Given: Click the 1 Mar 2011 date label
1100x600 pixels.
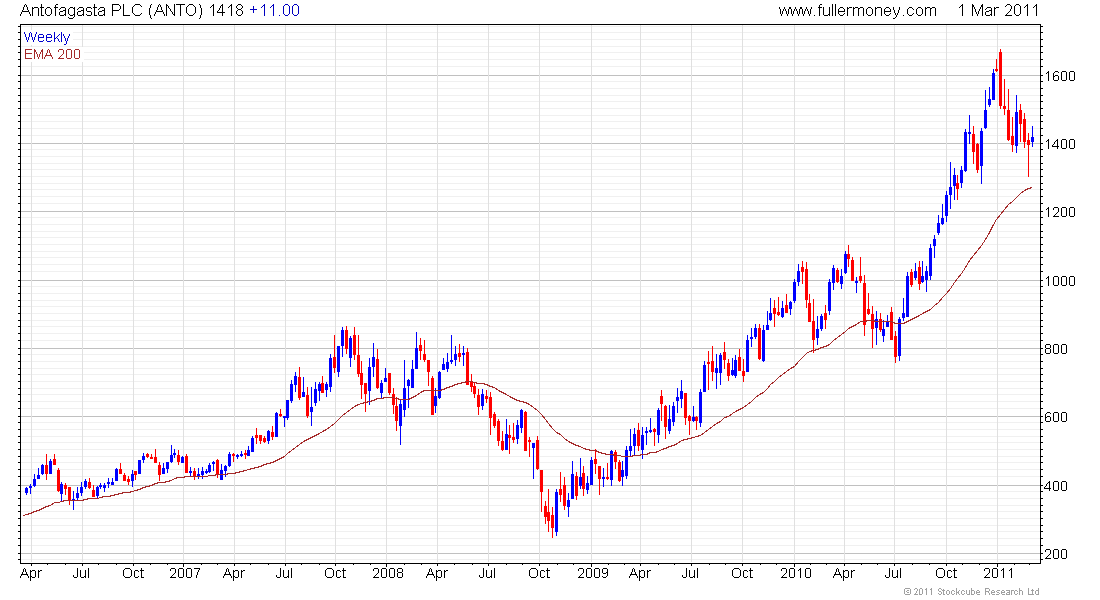Looking at the screenshot, I should (x=998, y=11).
